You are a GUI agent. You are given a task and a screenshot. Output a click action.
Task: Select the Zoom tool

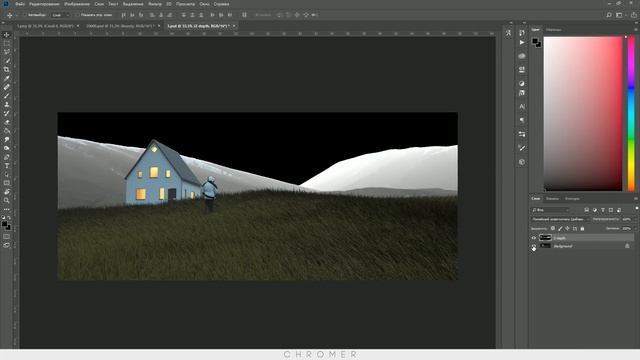7,200
